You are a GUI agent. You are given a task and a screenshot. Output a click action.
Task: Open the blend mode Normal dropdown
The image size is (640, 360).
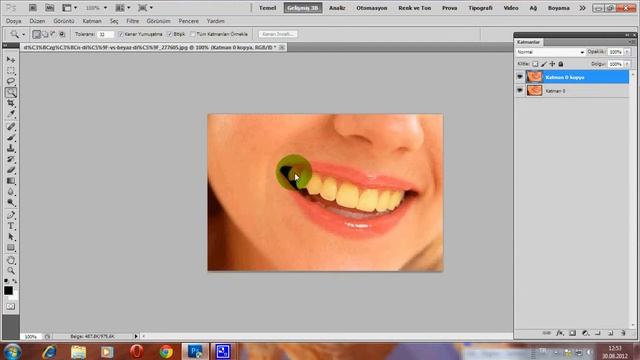coord(550,52)
